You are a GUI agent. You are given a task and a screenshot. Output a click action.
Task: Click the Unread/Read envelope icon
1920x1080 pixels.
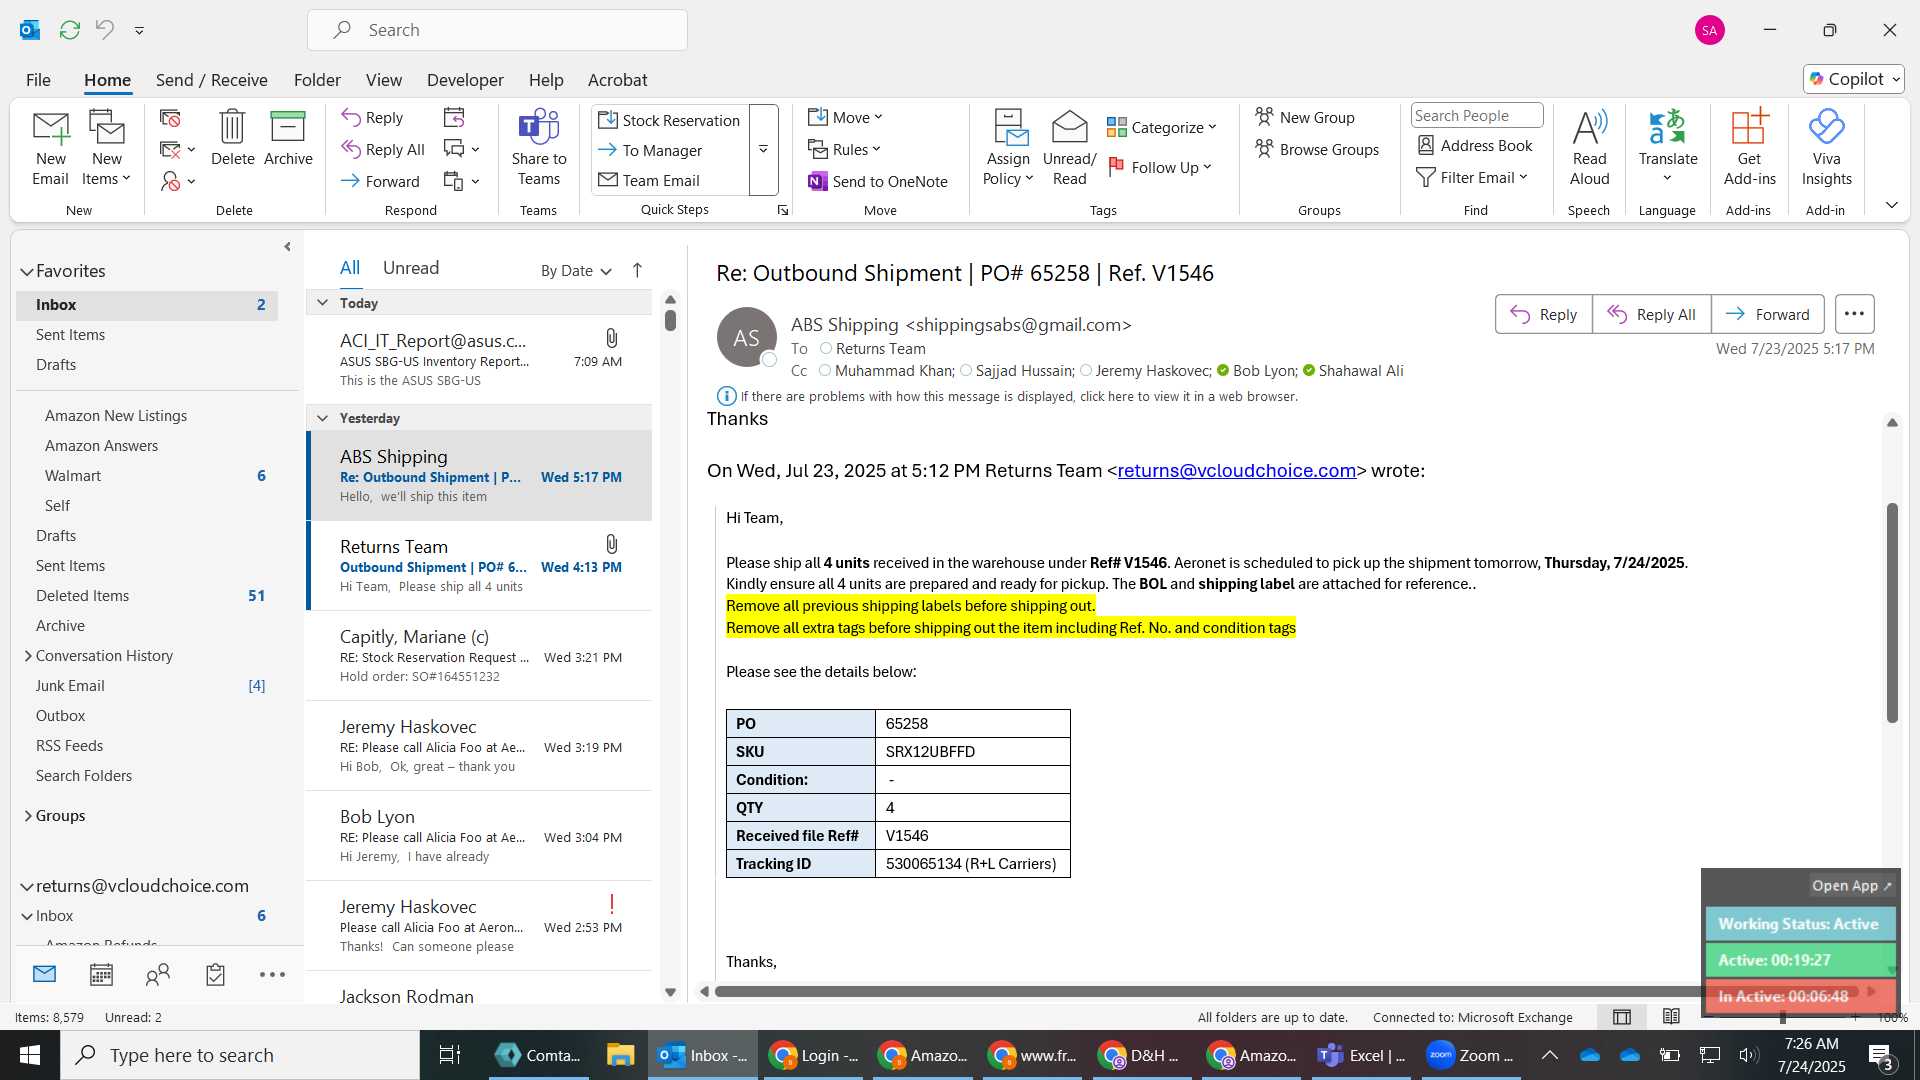click(x=1069, y=126)
